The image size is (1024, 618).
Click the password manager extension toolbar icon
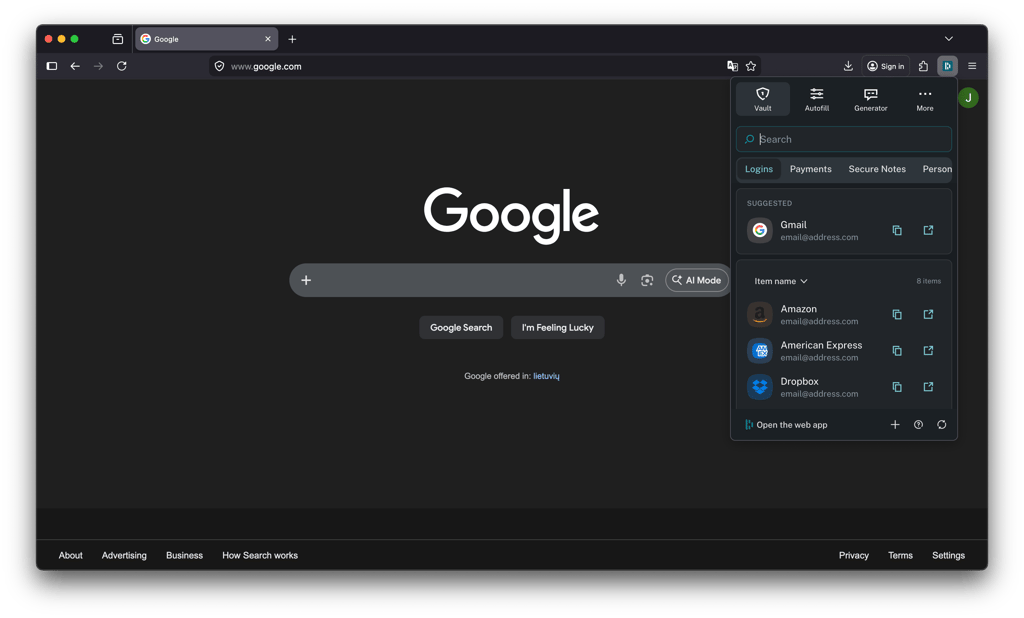[947, 66]
